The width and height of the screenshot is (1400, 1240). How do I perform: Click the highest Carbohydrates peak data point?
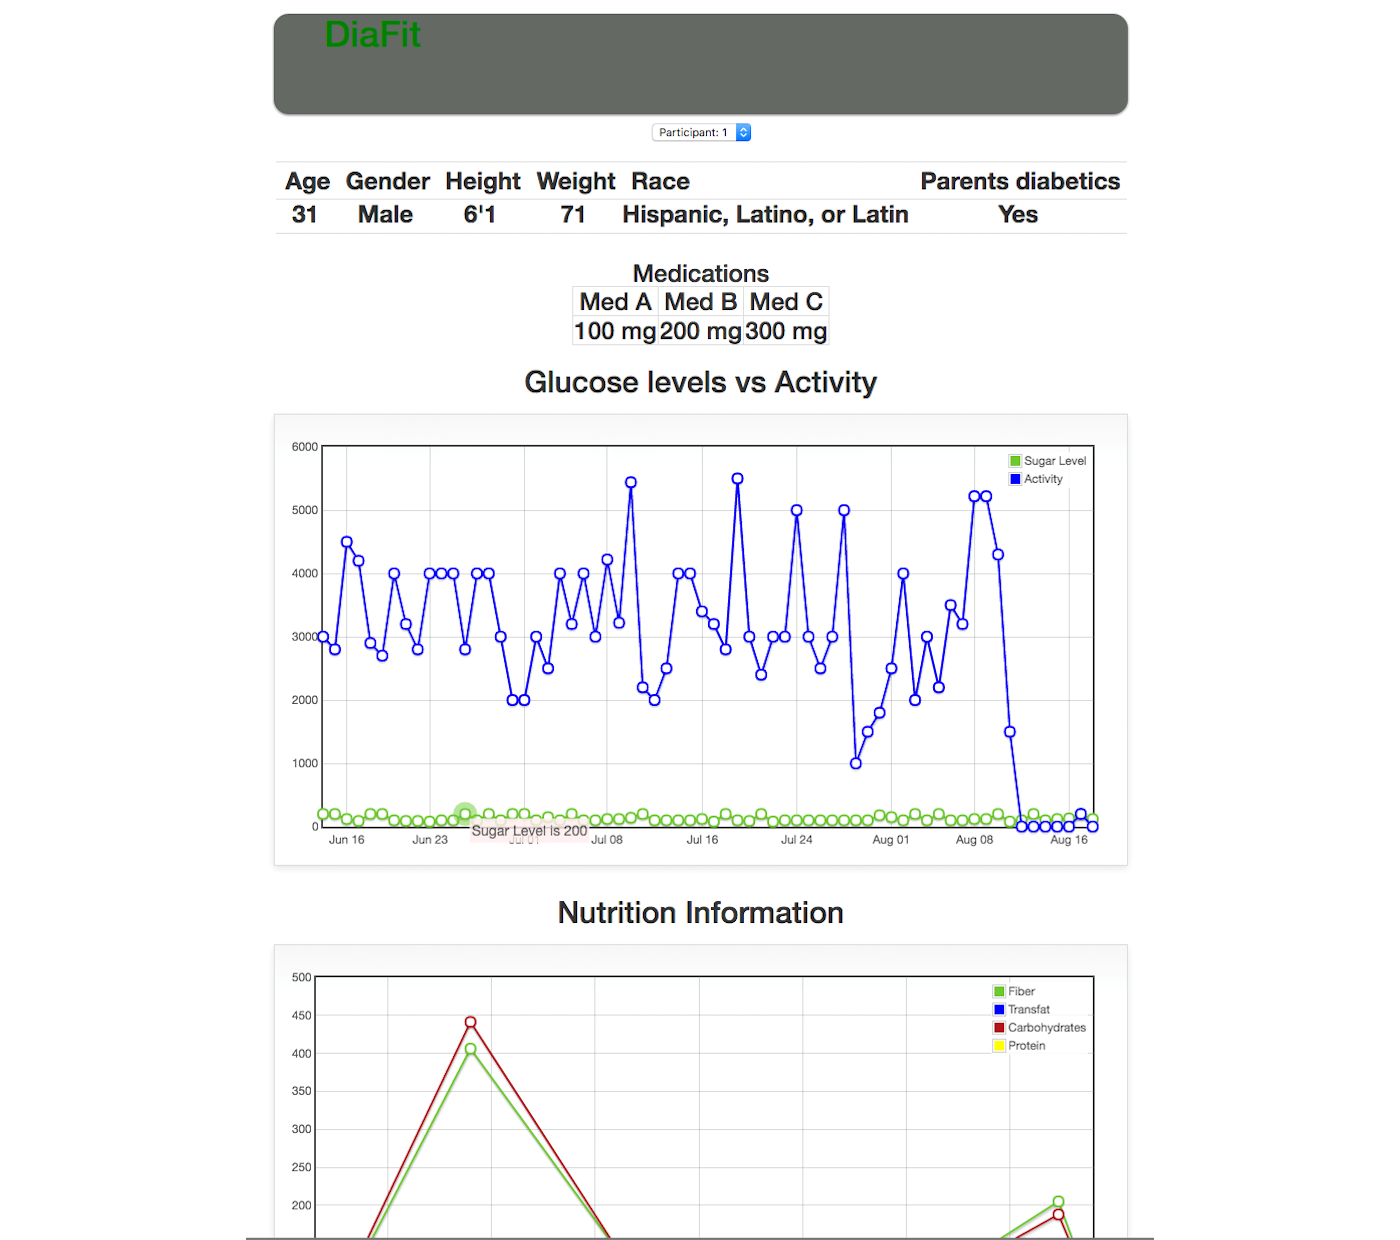(470, 1022)
